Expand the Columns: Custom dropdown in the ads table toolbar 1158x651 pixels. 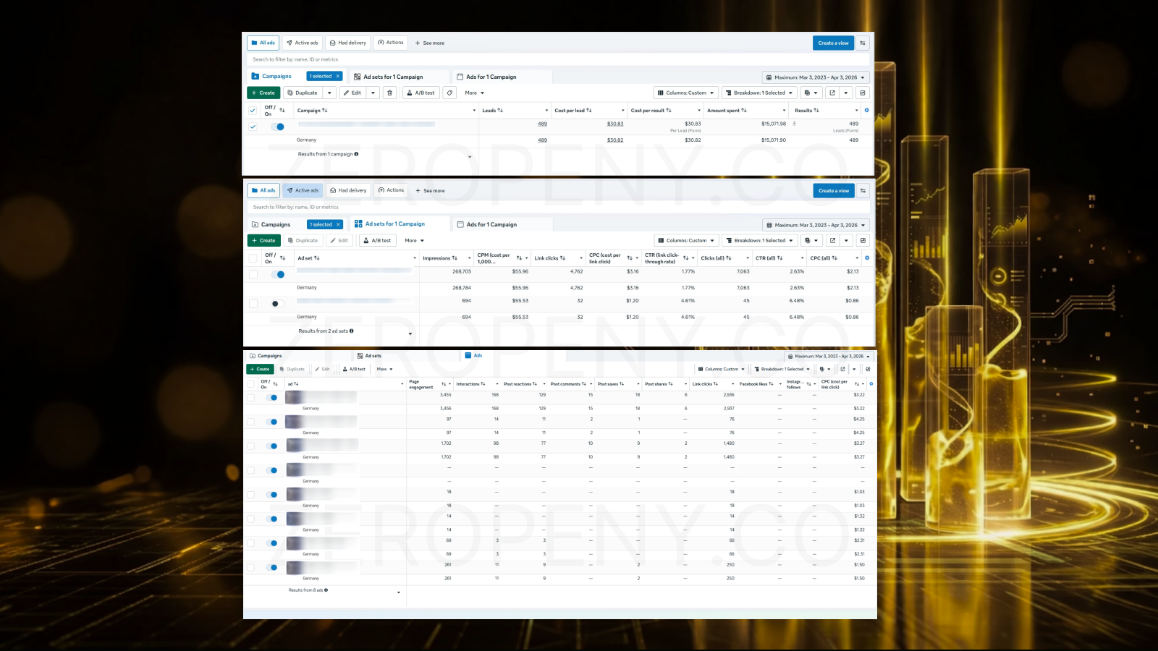click(722, 369)
